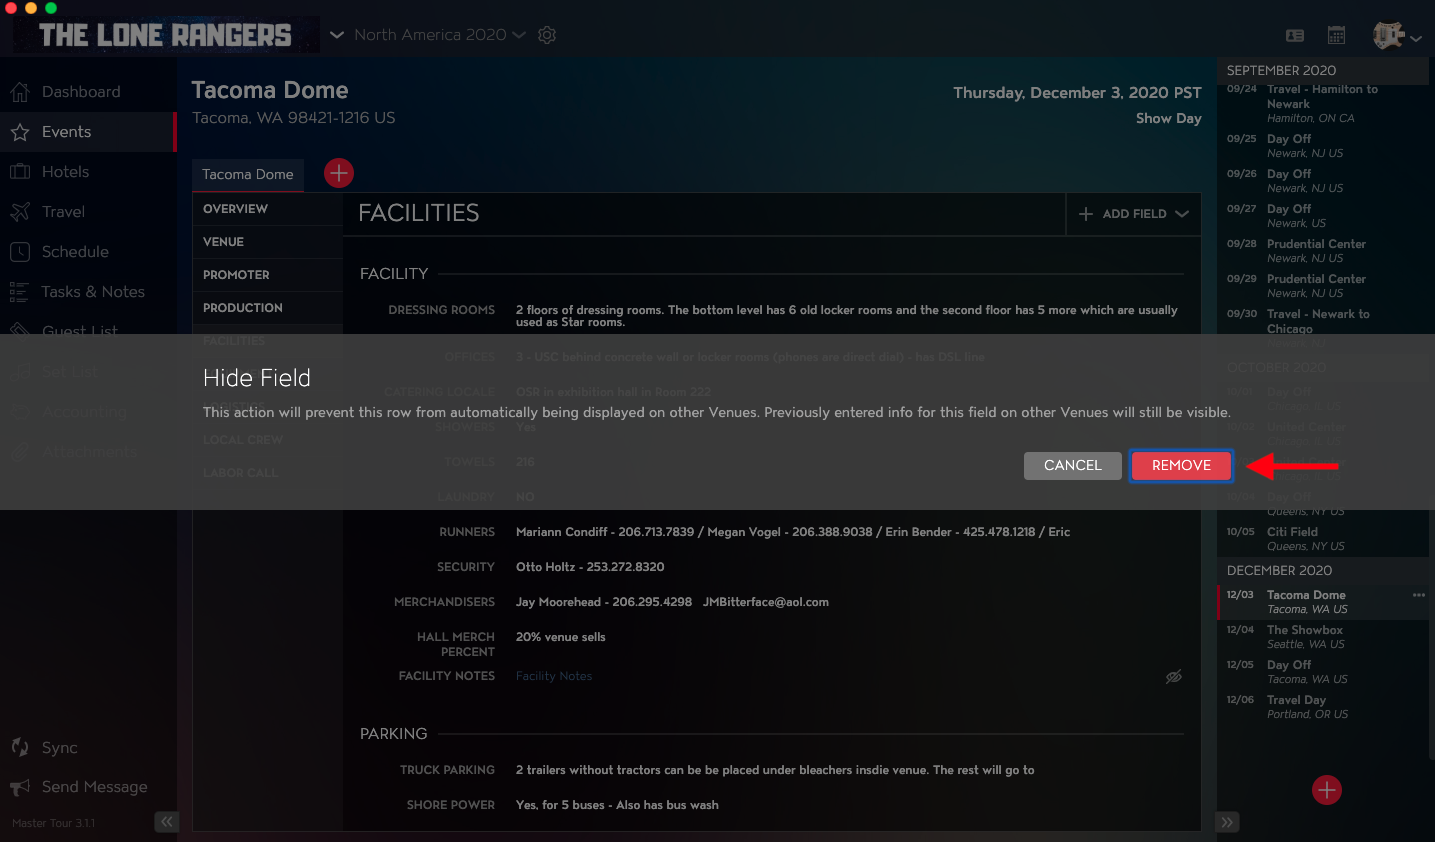Select Travel Day to Portland on 12/06

1322,707
